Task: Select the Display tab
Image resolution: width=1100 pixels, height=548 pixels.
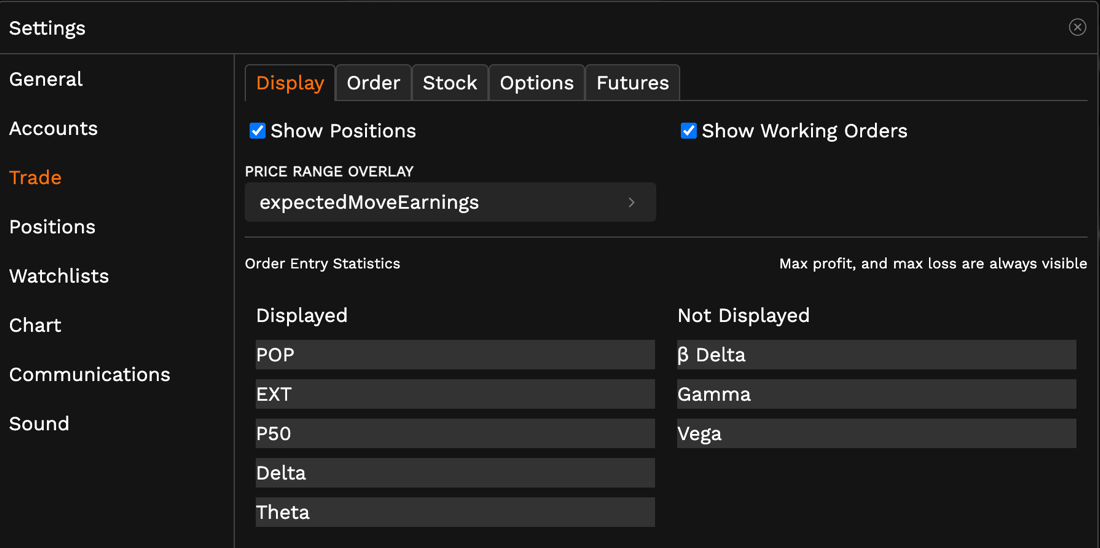Action: click(x=290, y=83)
